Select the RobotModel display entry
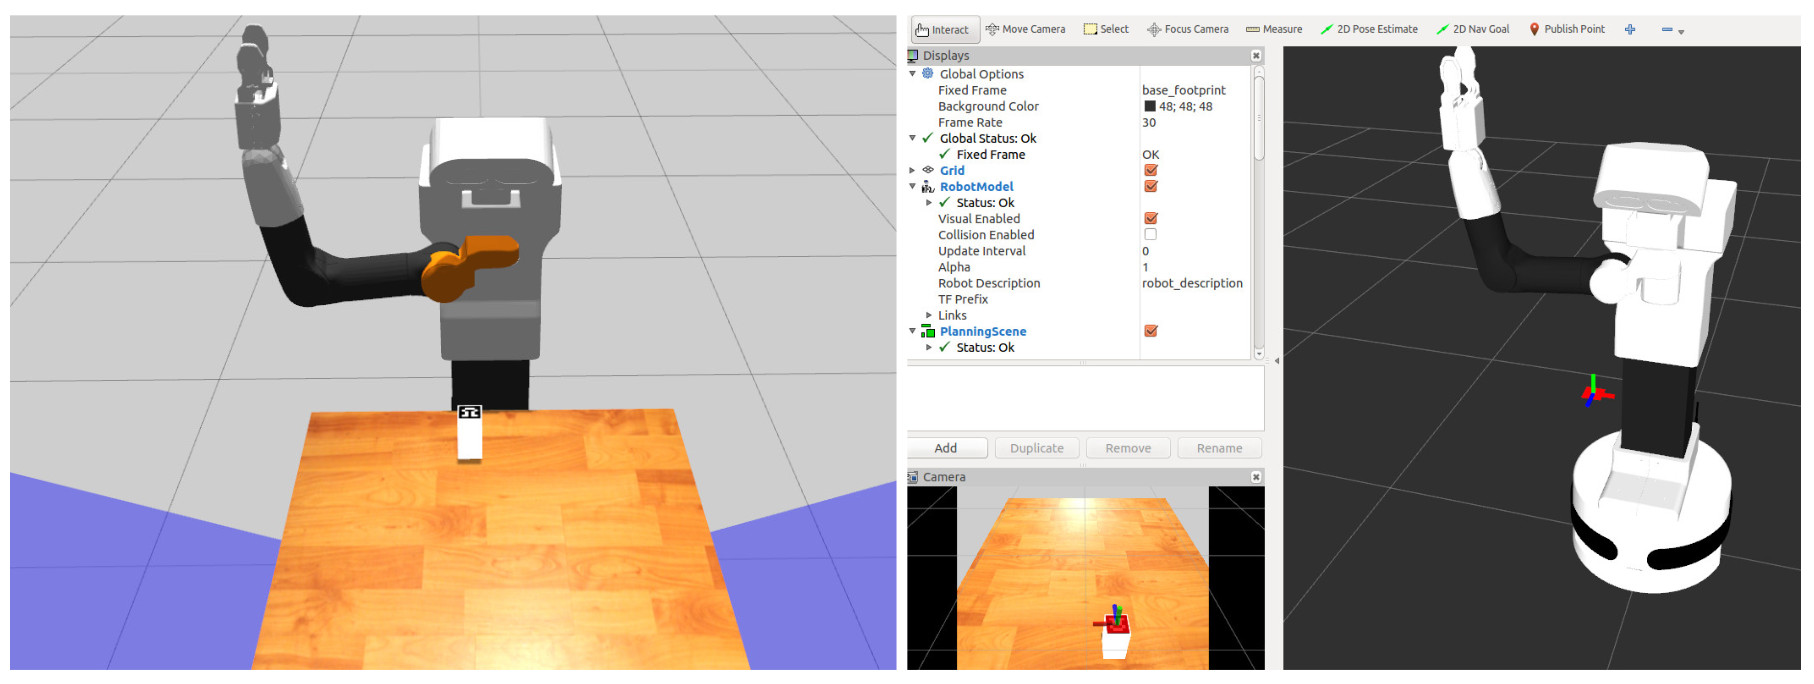 [976, 187]
